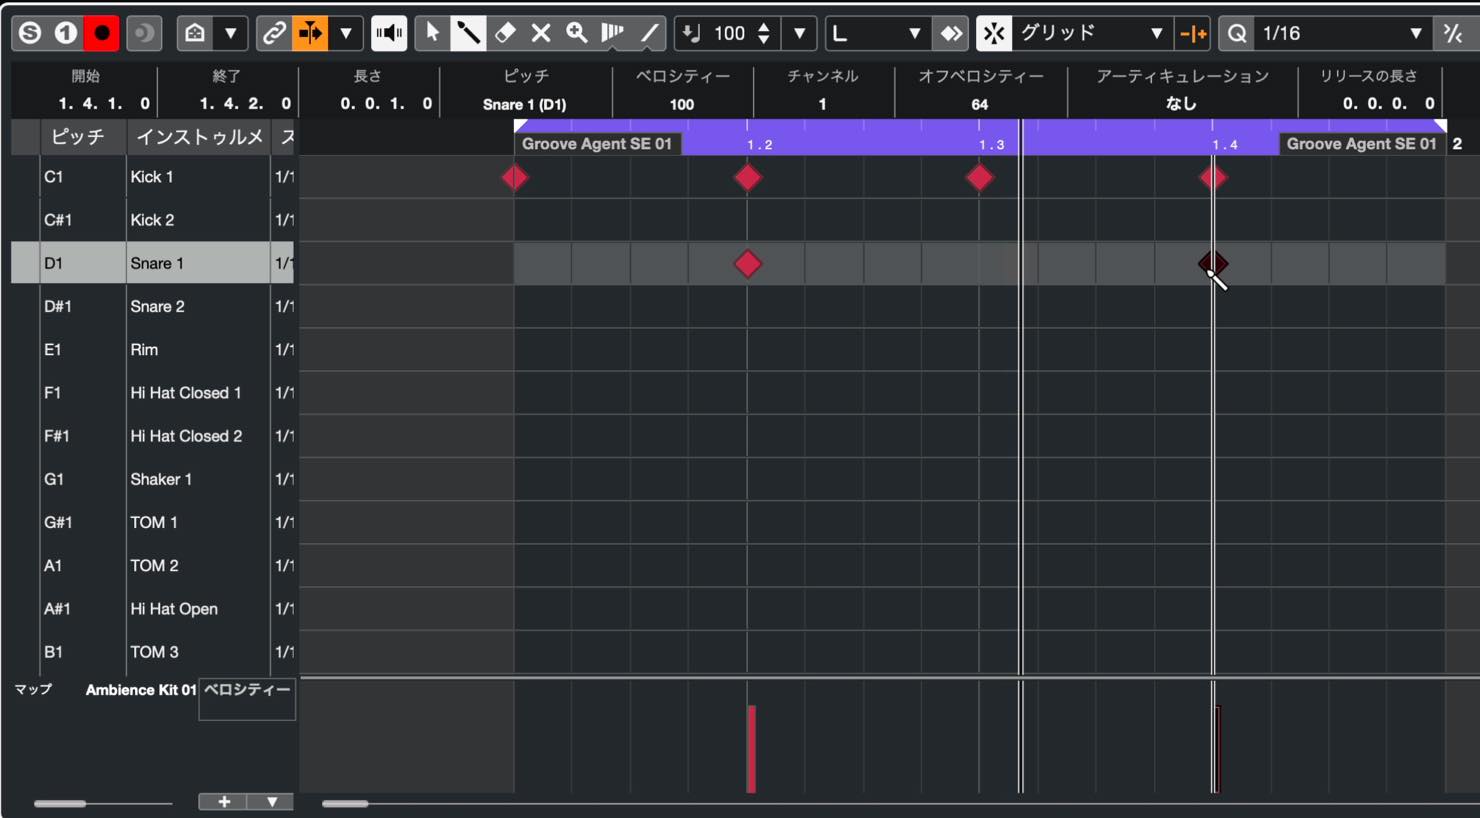Toggle the Snap on/off icon

[x=994, y=33]
